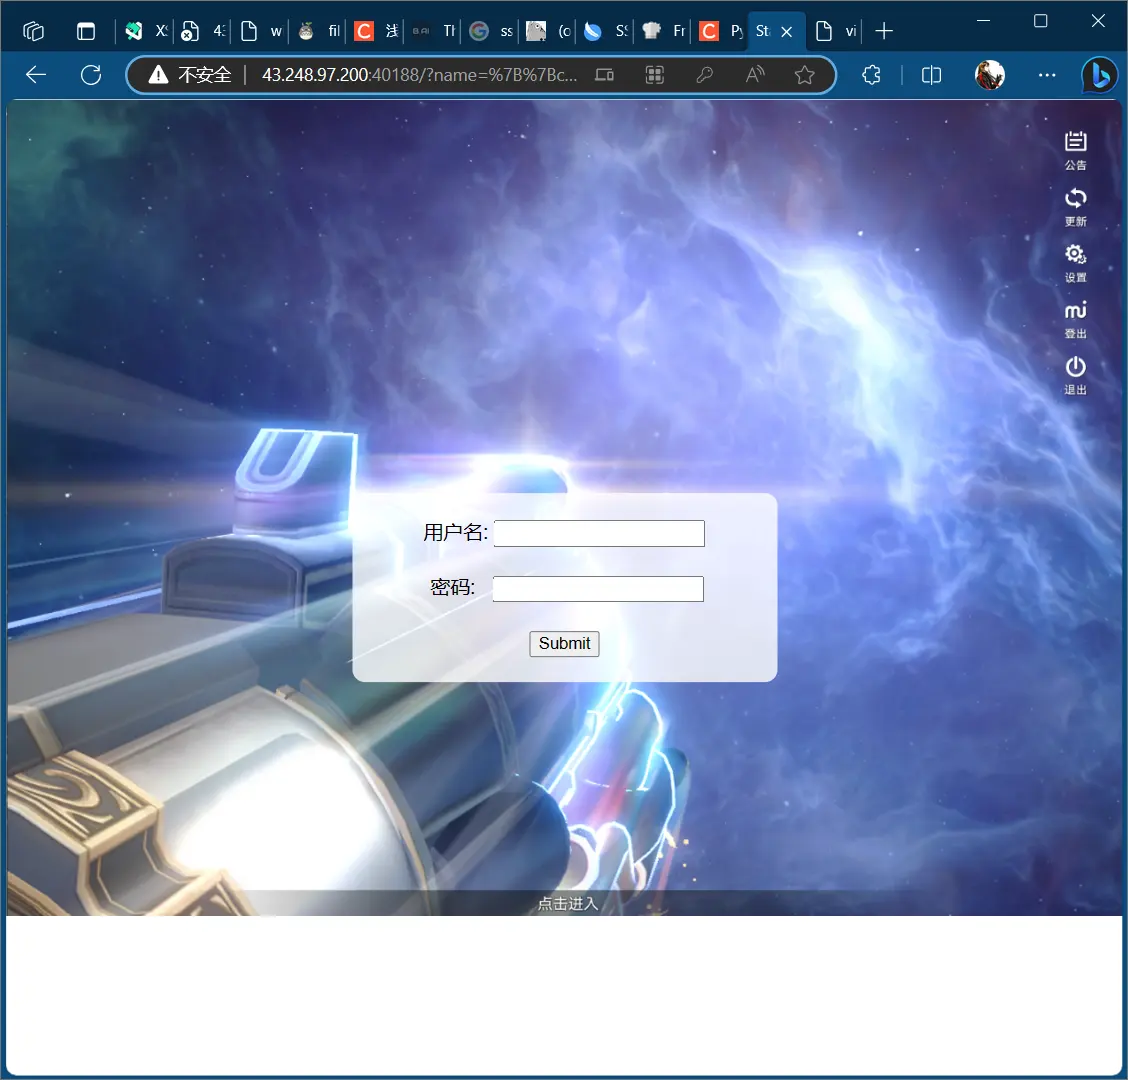Image resolution: width=1128 pixels, height=1080 pixels.
Task: Open a new browser tab
Action: coord(884,31)
